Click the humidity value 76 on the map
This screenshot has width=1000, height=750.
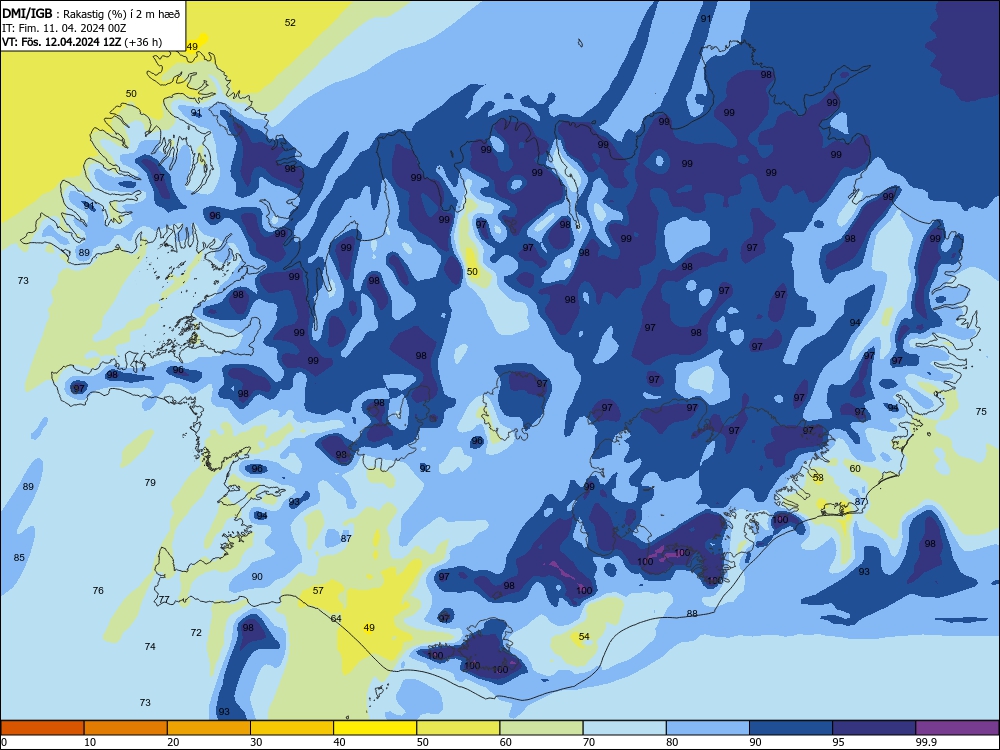[98, 591]
